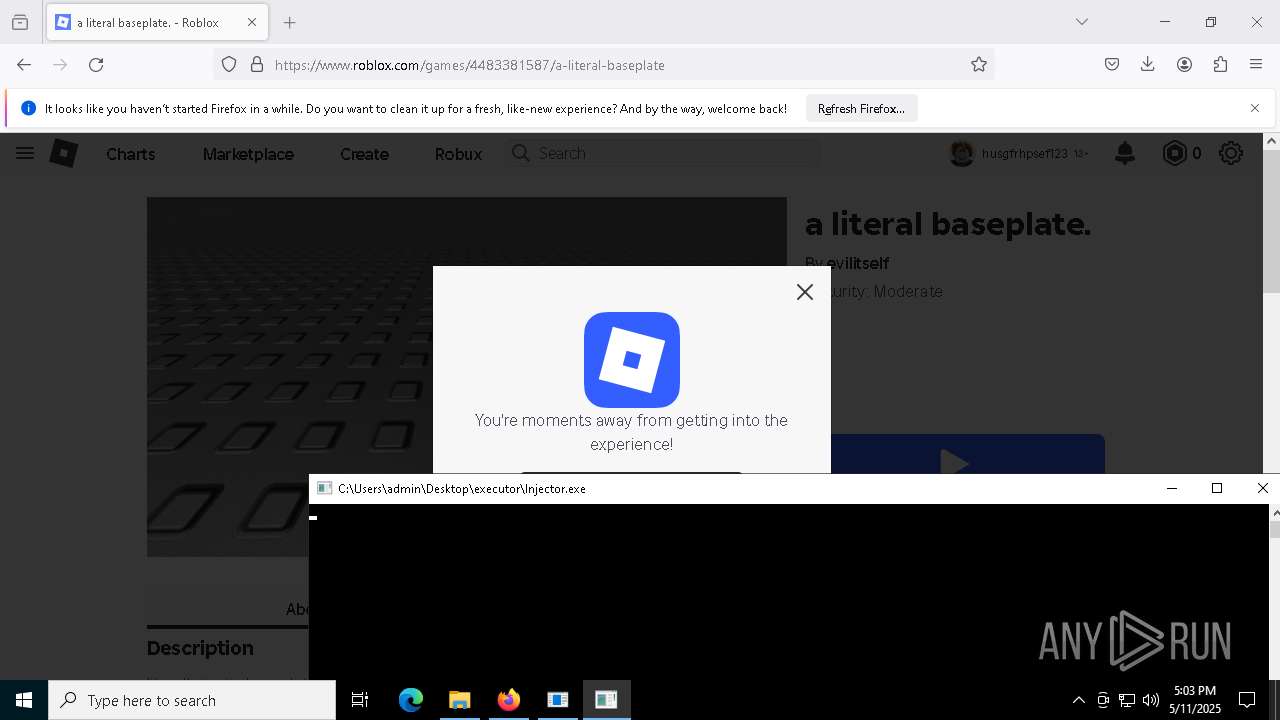Open Firefox application hamburger menu

tap(1256, 65)
